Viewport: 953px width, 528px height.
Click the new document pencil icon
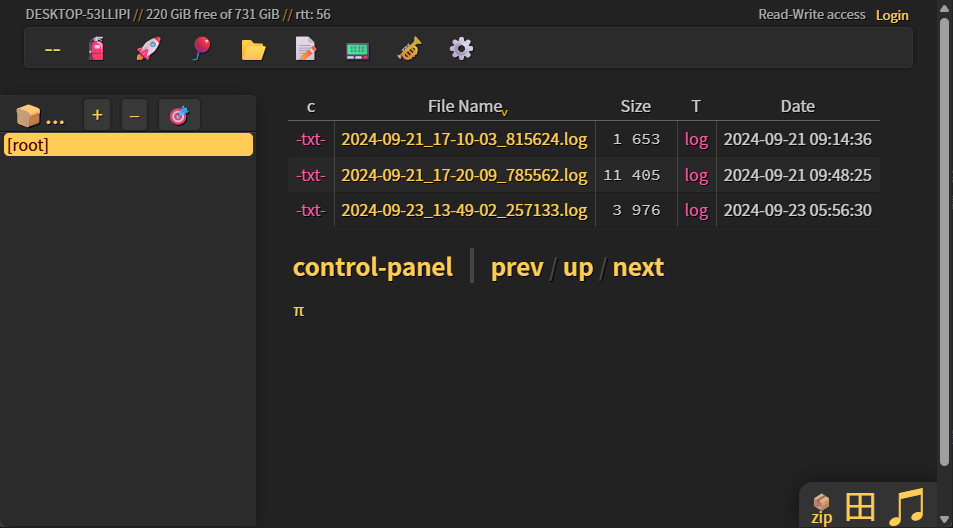coord(306,49)
